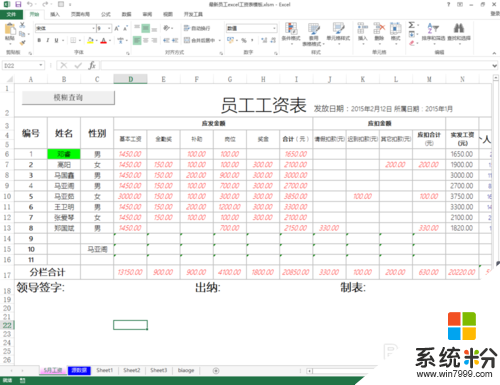500x385 pixels.
Task: Click the 登录 sign-in link
Action: click(495, 14)
